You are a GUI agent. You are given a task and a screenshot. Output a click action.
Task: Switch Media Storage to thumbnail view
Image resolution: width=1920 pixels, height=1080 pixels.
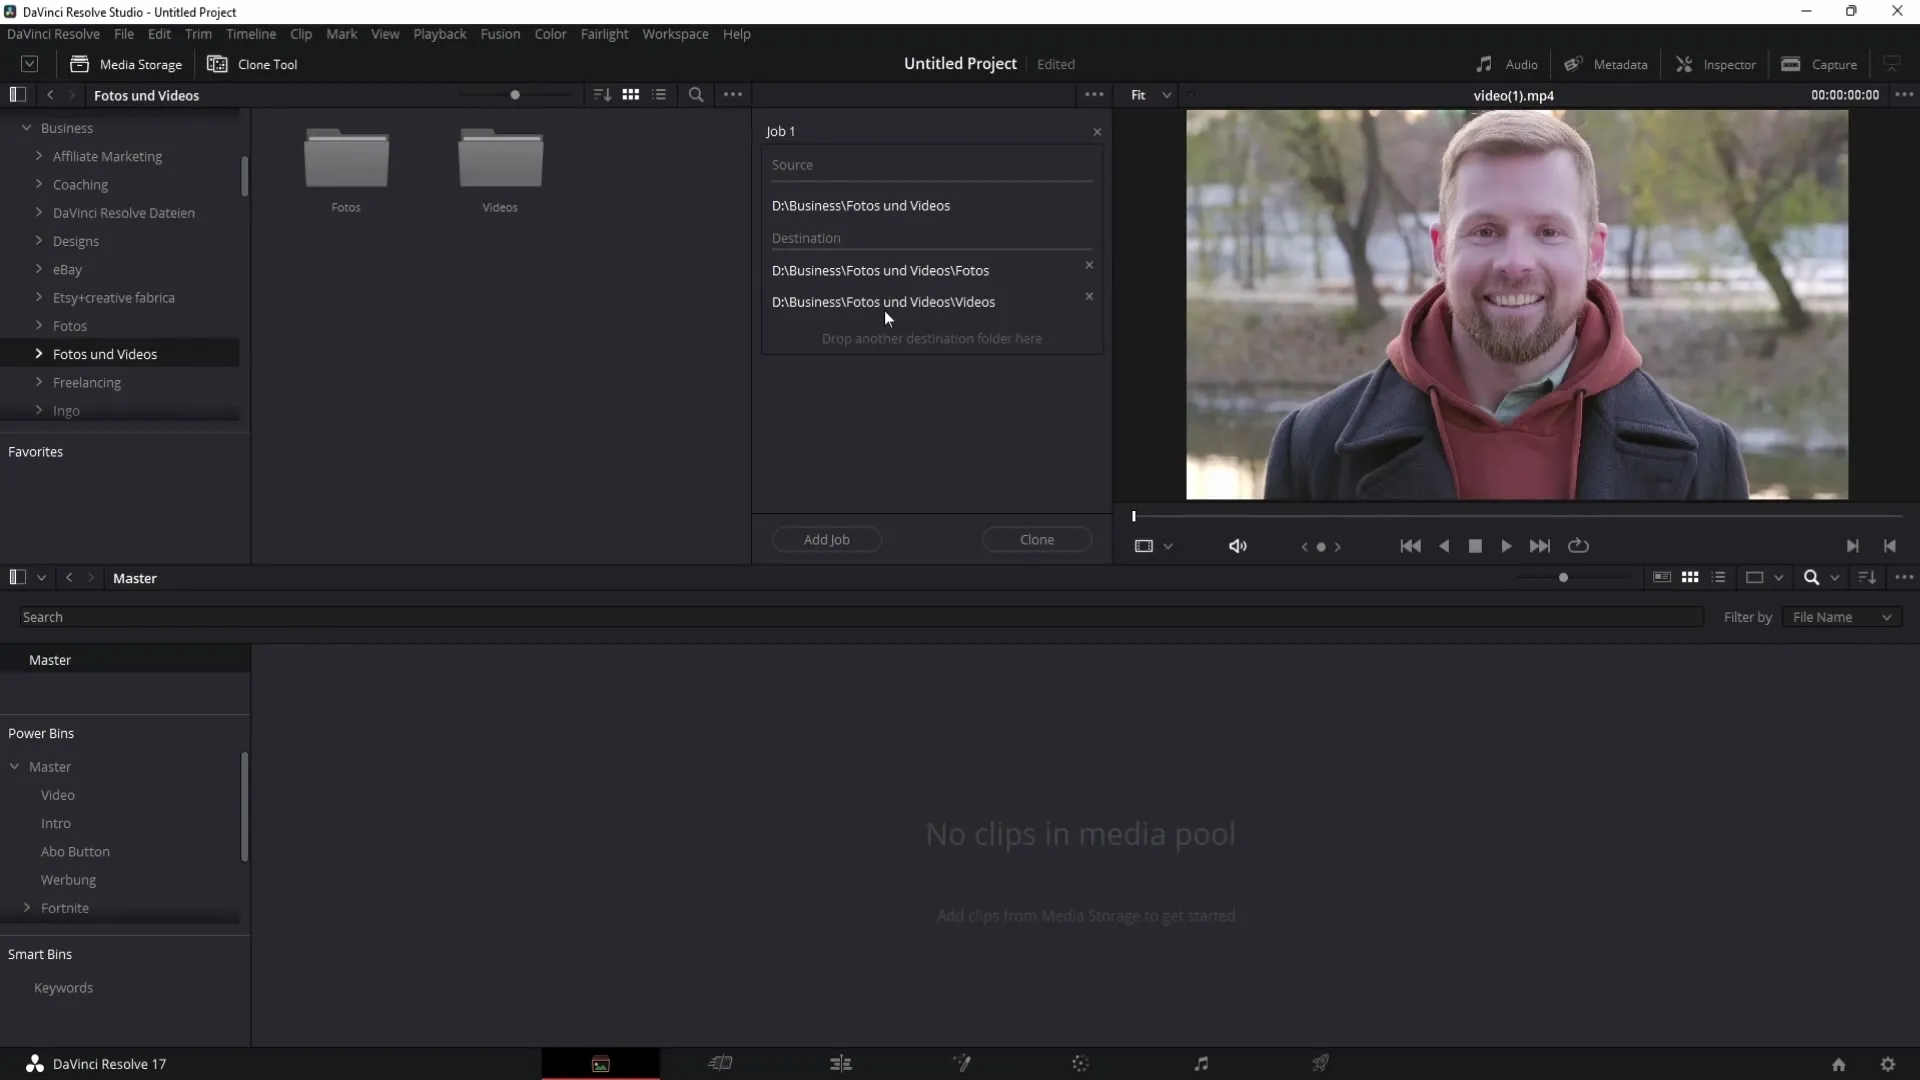click(631, 95)
